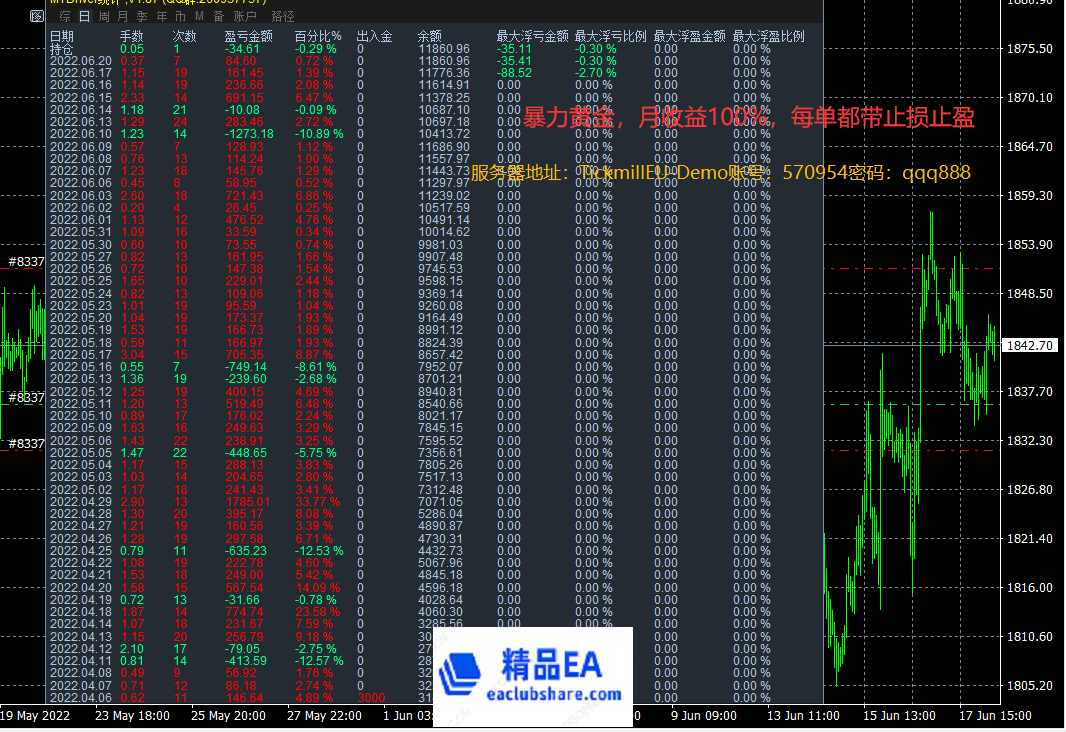Image resolution: width=1066 pixels, height=732 pixels.
Task: Click the 691.15 profit value
Action: (x=245, y=98)
